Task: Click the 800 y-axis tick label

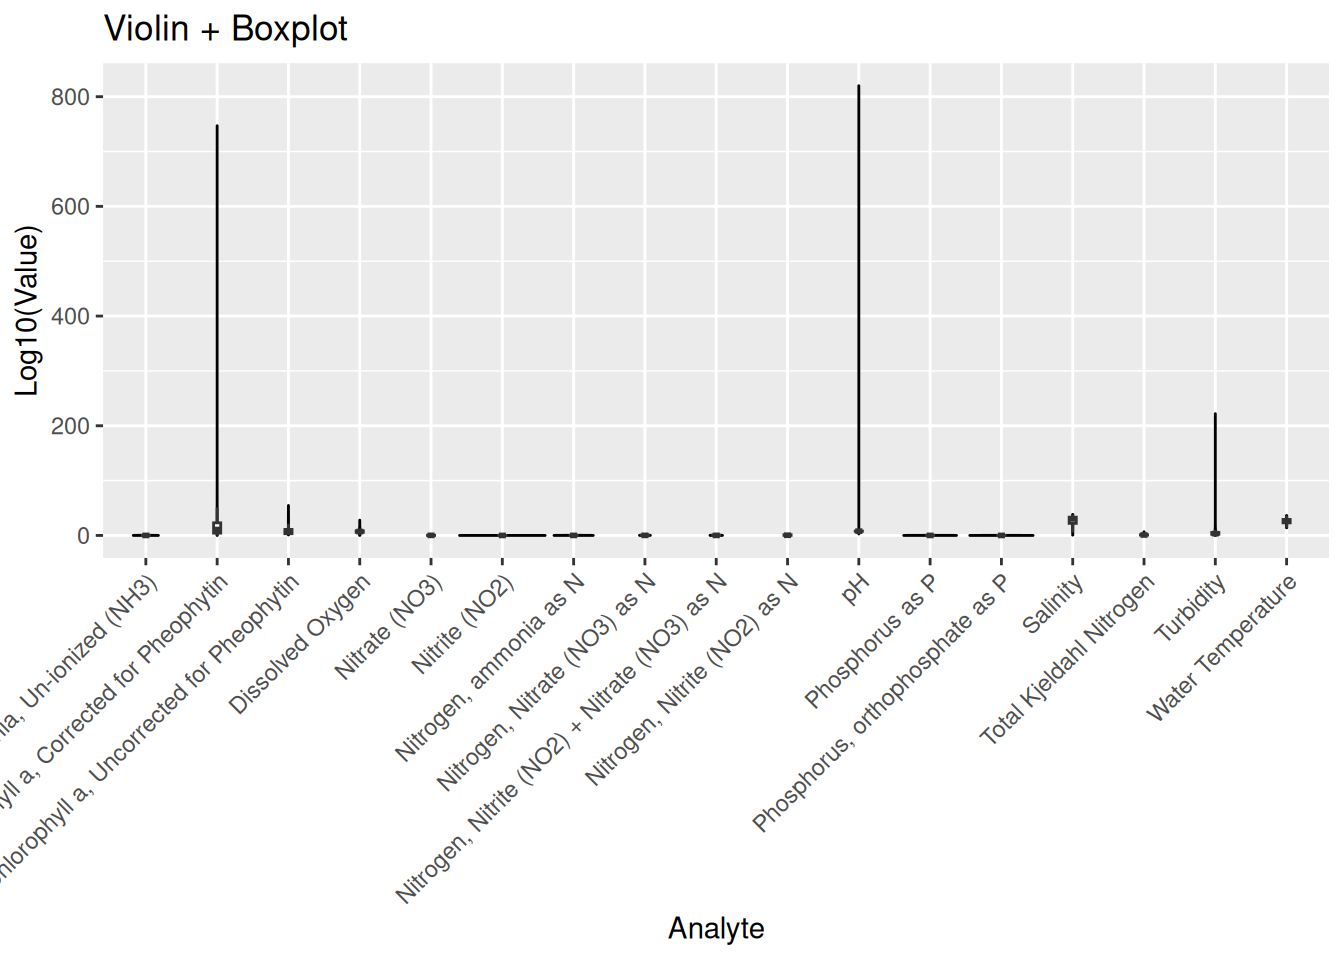Action: click(x=70, y=97)
